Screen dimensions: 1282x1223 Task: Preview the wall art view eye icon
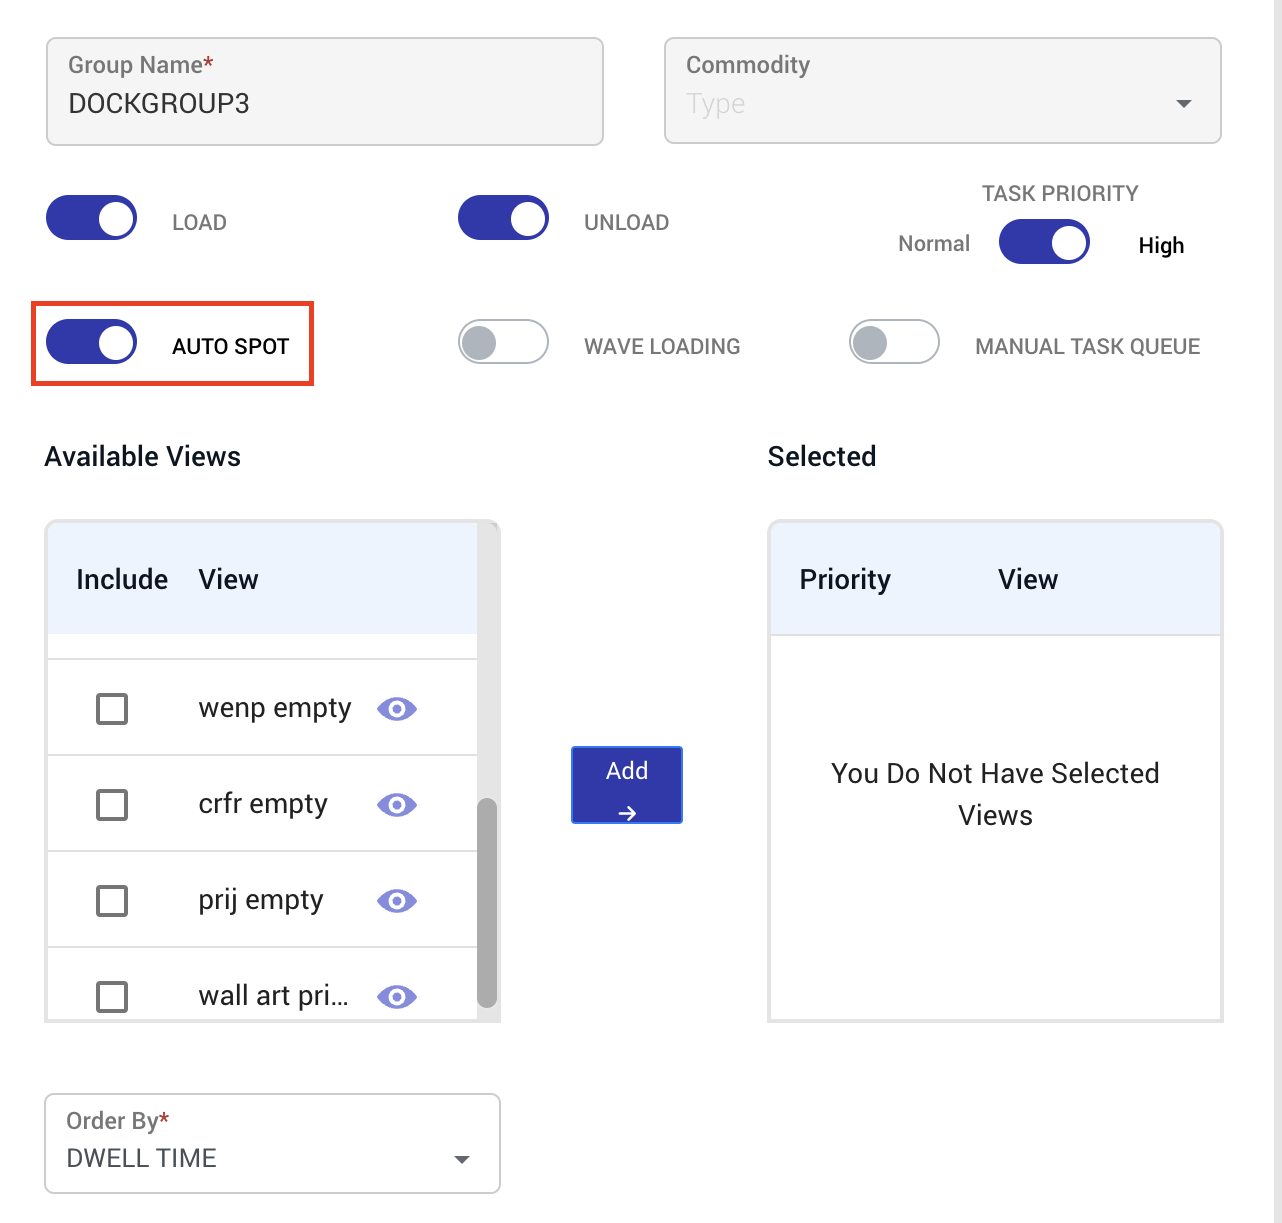coord(397,997)
